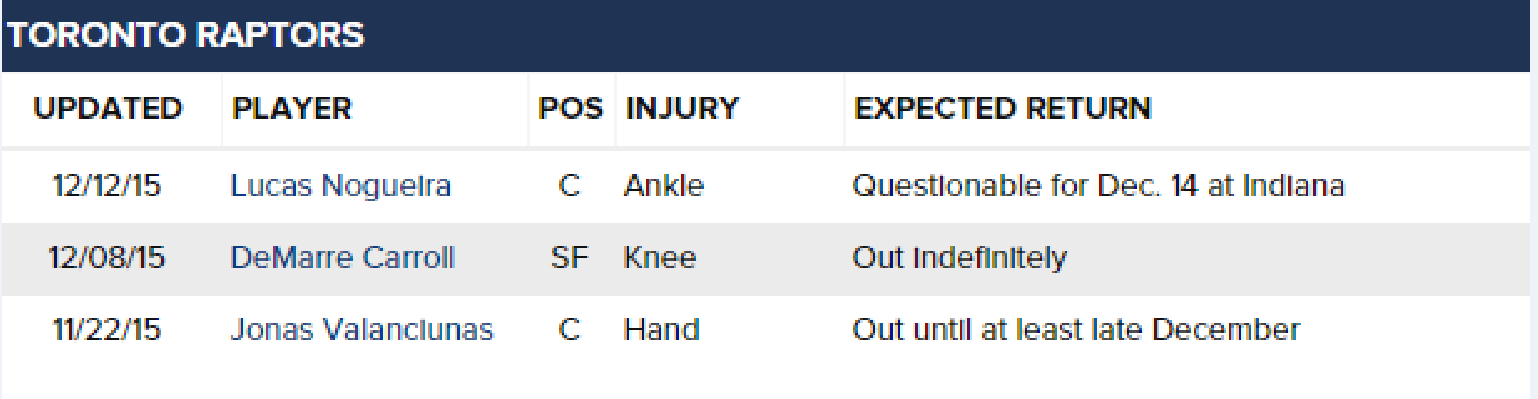Select the Ankle injury cell

tap(664, 187)
